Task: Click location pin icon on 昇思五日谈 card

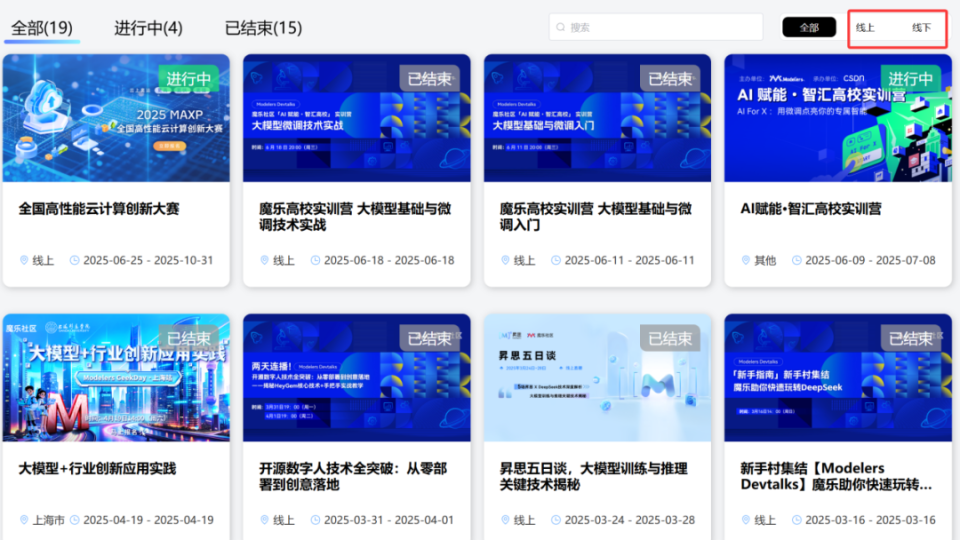Action: 505,520
